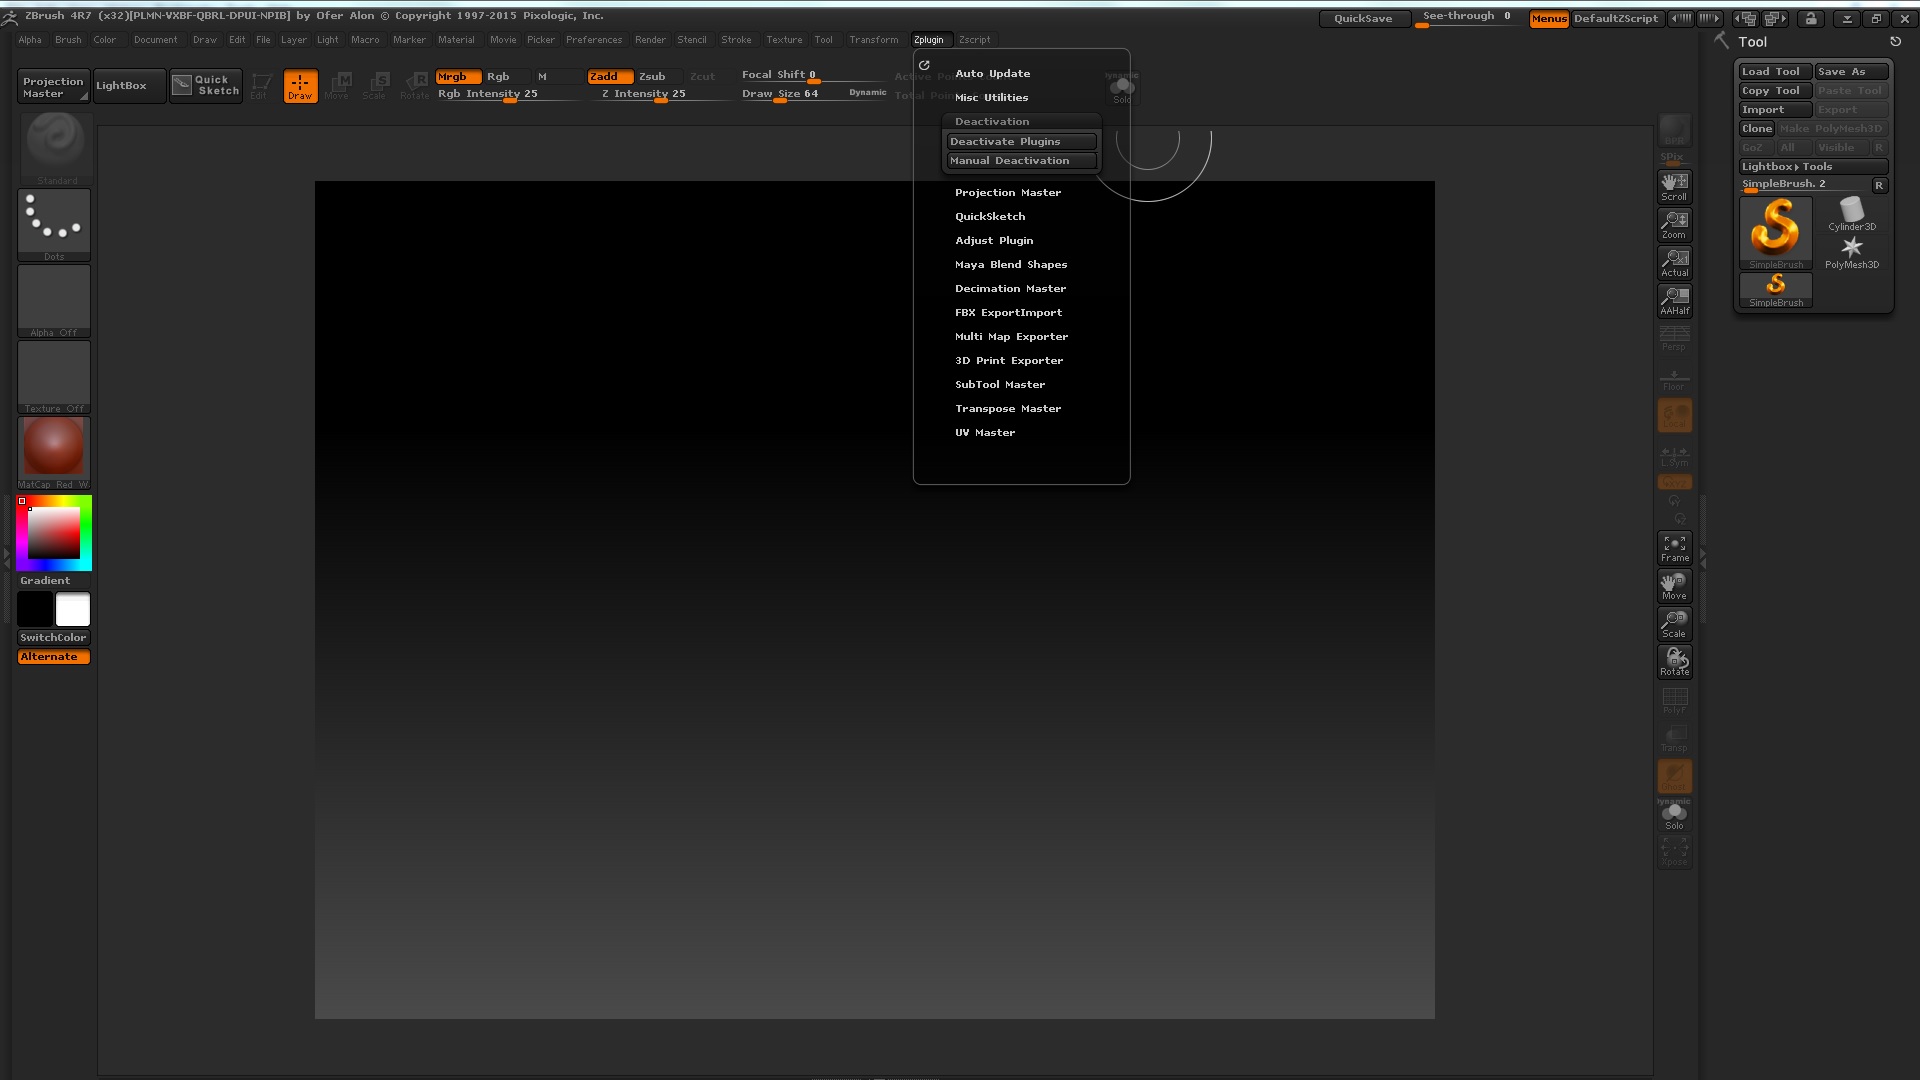This screenshot has width=1920, height=1080.
Task: Open the Quick Sketch button
Action: pos(206,86)
